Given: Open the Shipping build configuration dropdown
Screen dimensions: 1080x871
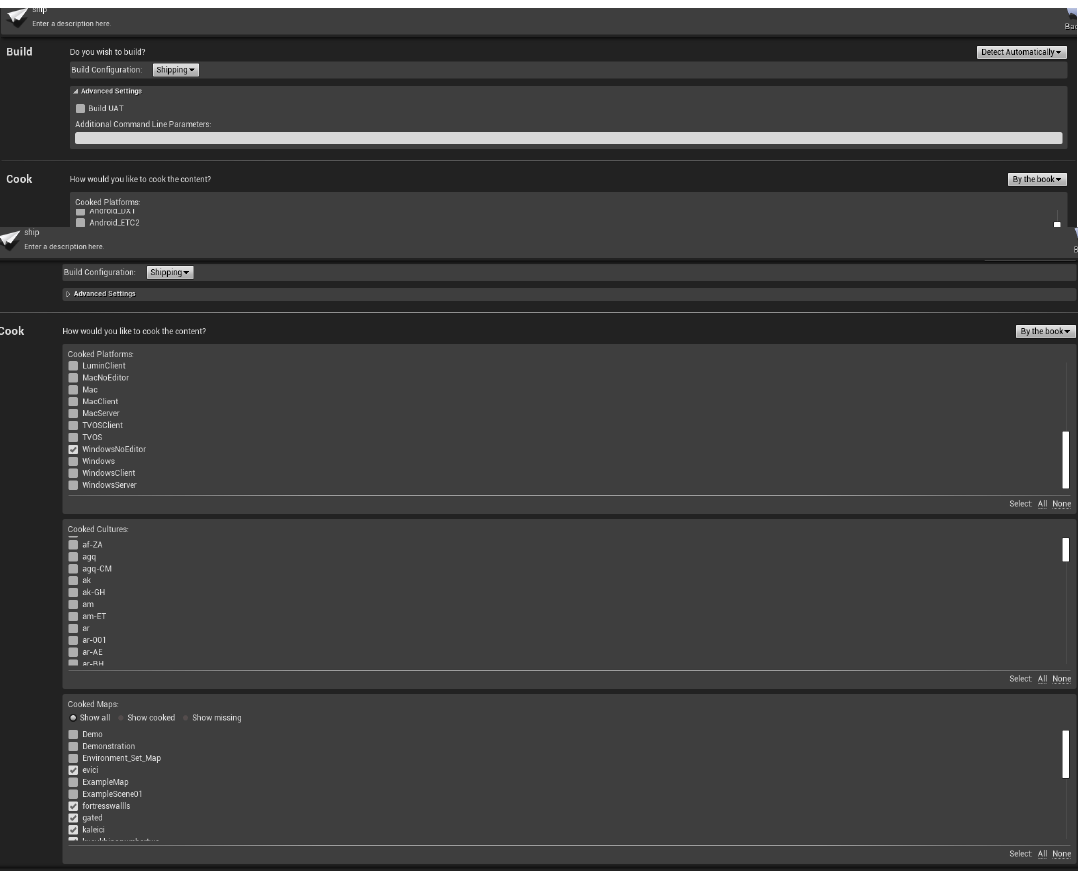Looking at the screenshot, I should [174, 69].
